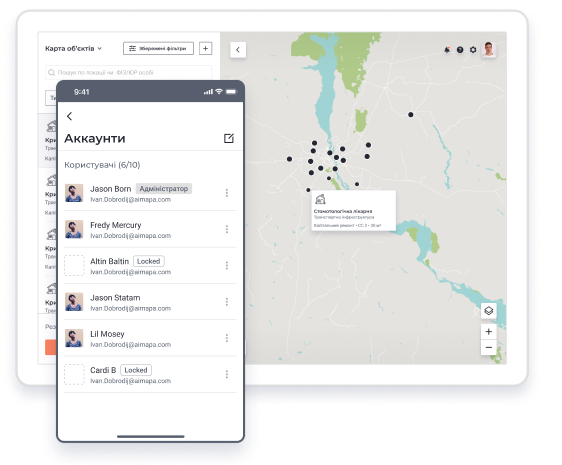Open the help question mark icon

(460, 50)
